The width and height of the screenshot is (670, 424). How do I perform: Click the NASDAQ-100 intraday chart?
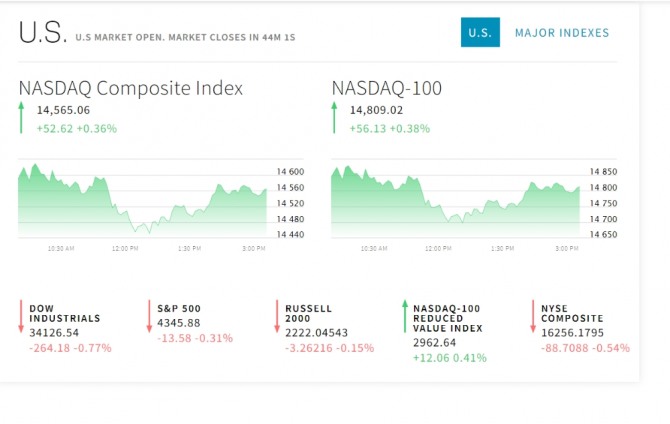455,198
